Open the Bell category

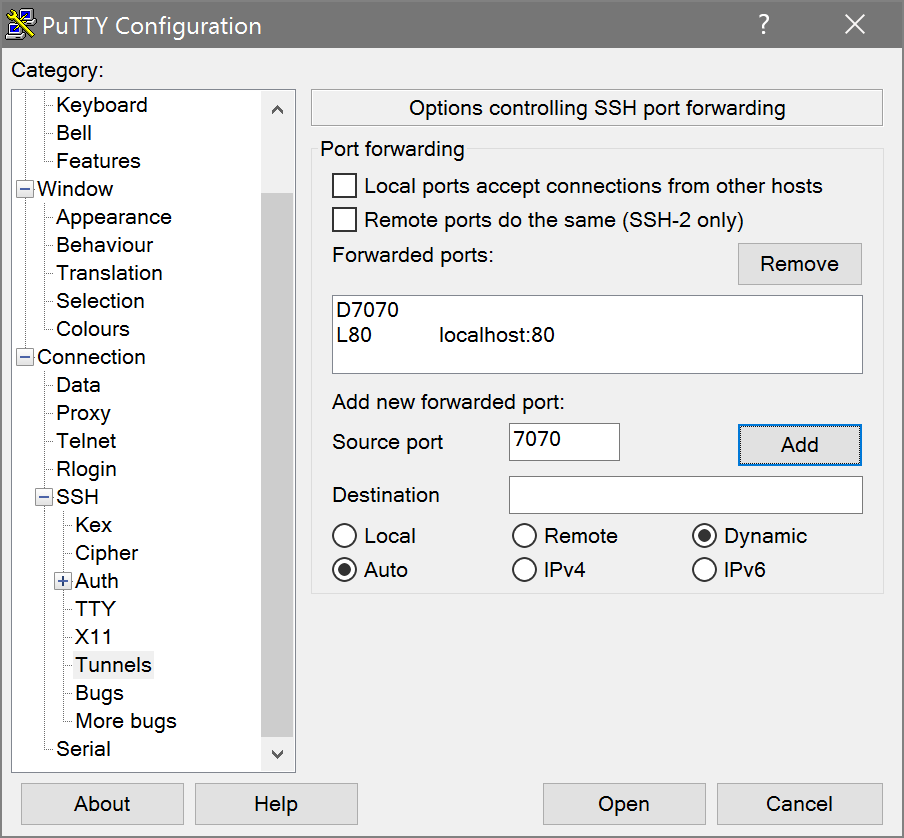point(74,133)
